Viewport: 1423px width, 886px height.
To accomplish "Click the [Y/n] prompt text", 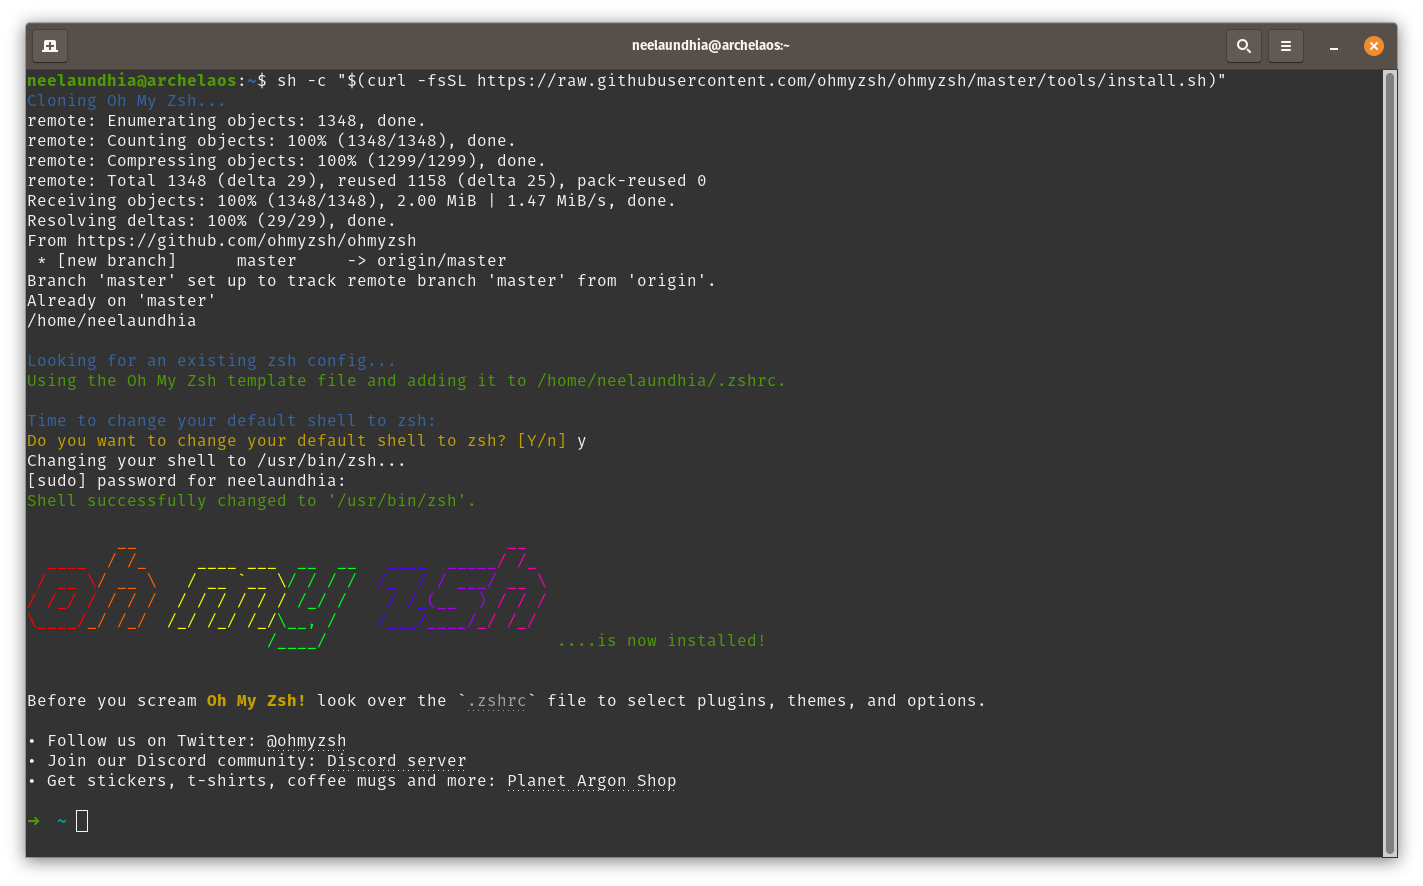I will click(541, 441).
